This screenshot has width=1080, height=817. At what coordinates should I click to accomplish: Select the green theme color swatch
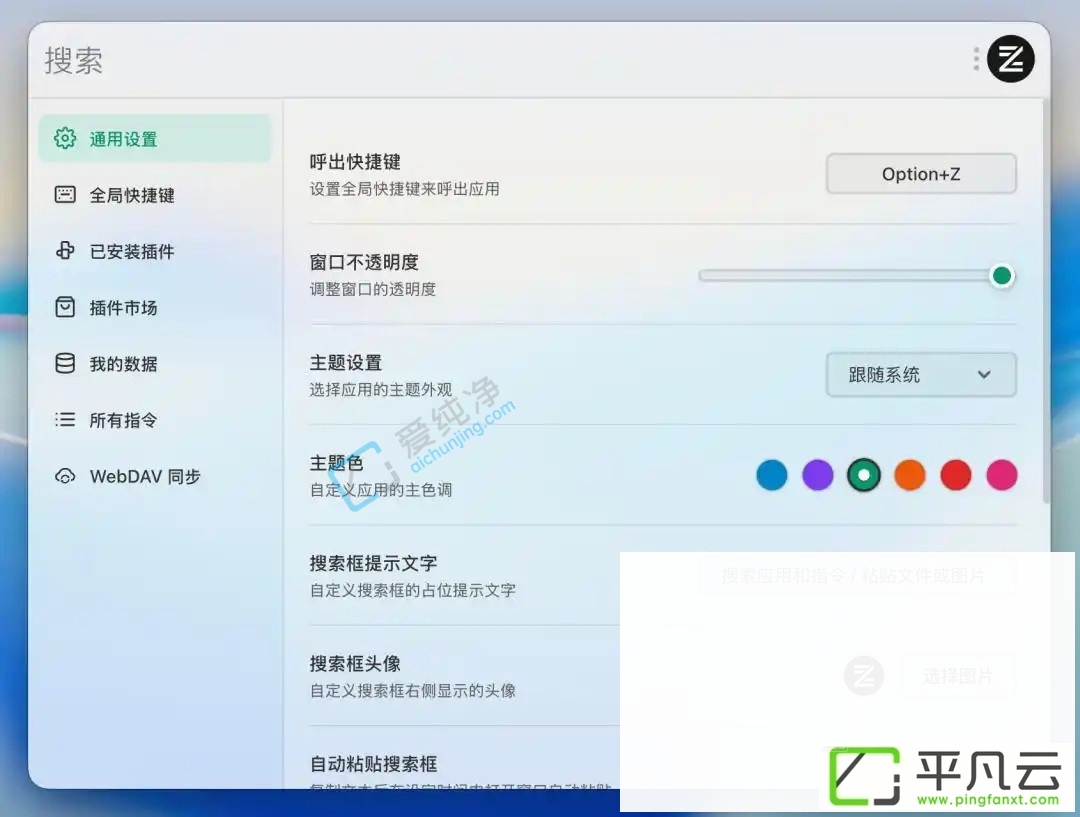point(864,475)
